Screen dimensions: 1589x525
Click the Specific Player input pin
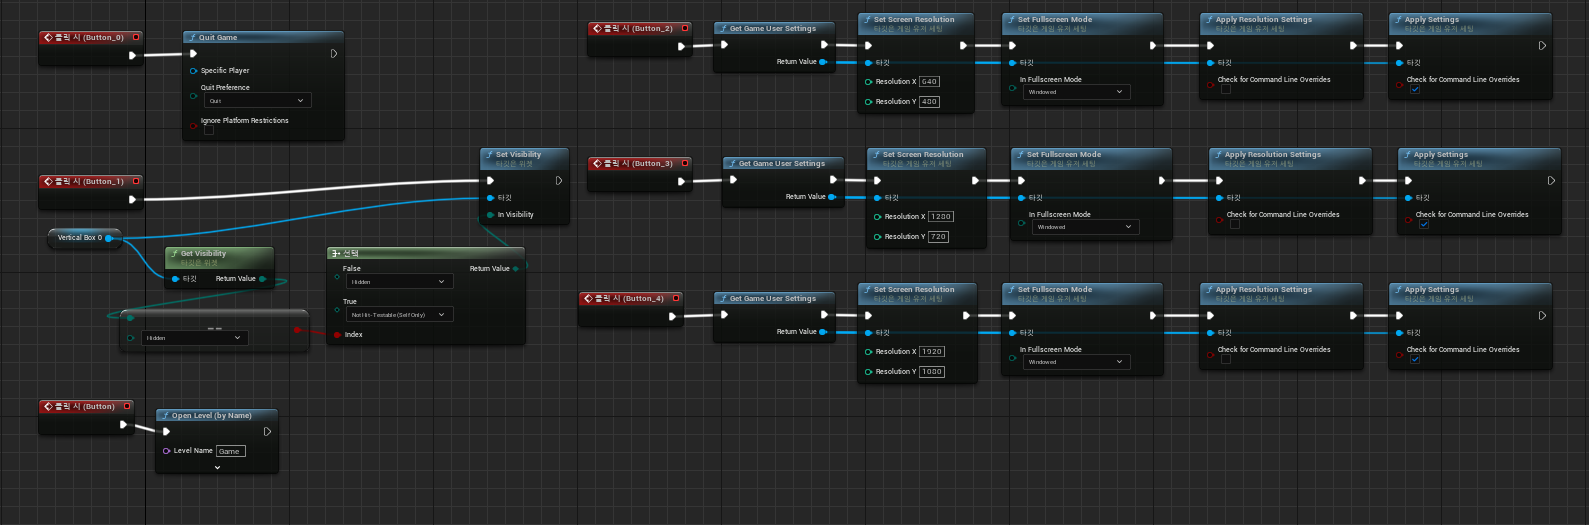(x=193, y=71)
